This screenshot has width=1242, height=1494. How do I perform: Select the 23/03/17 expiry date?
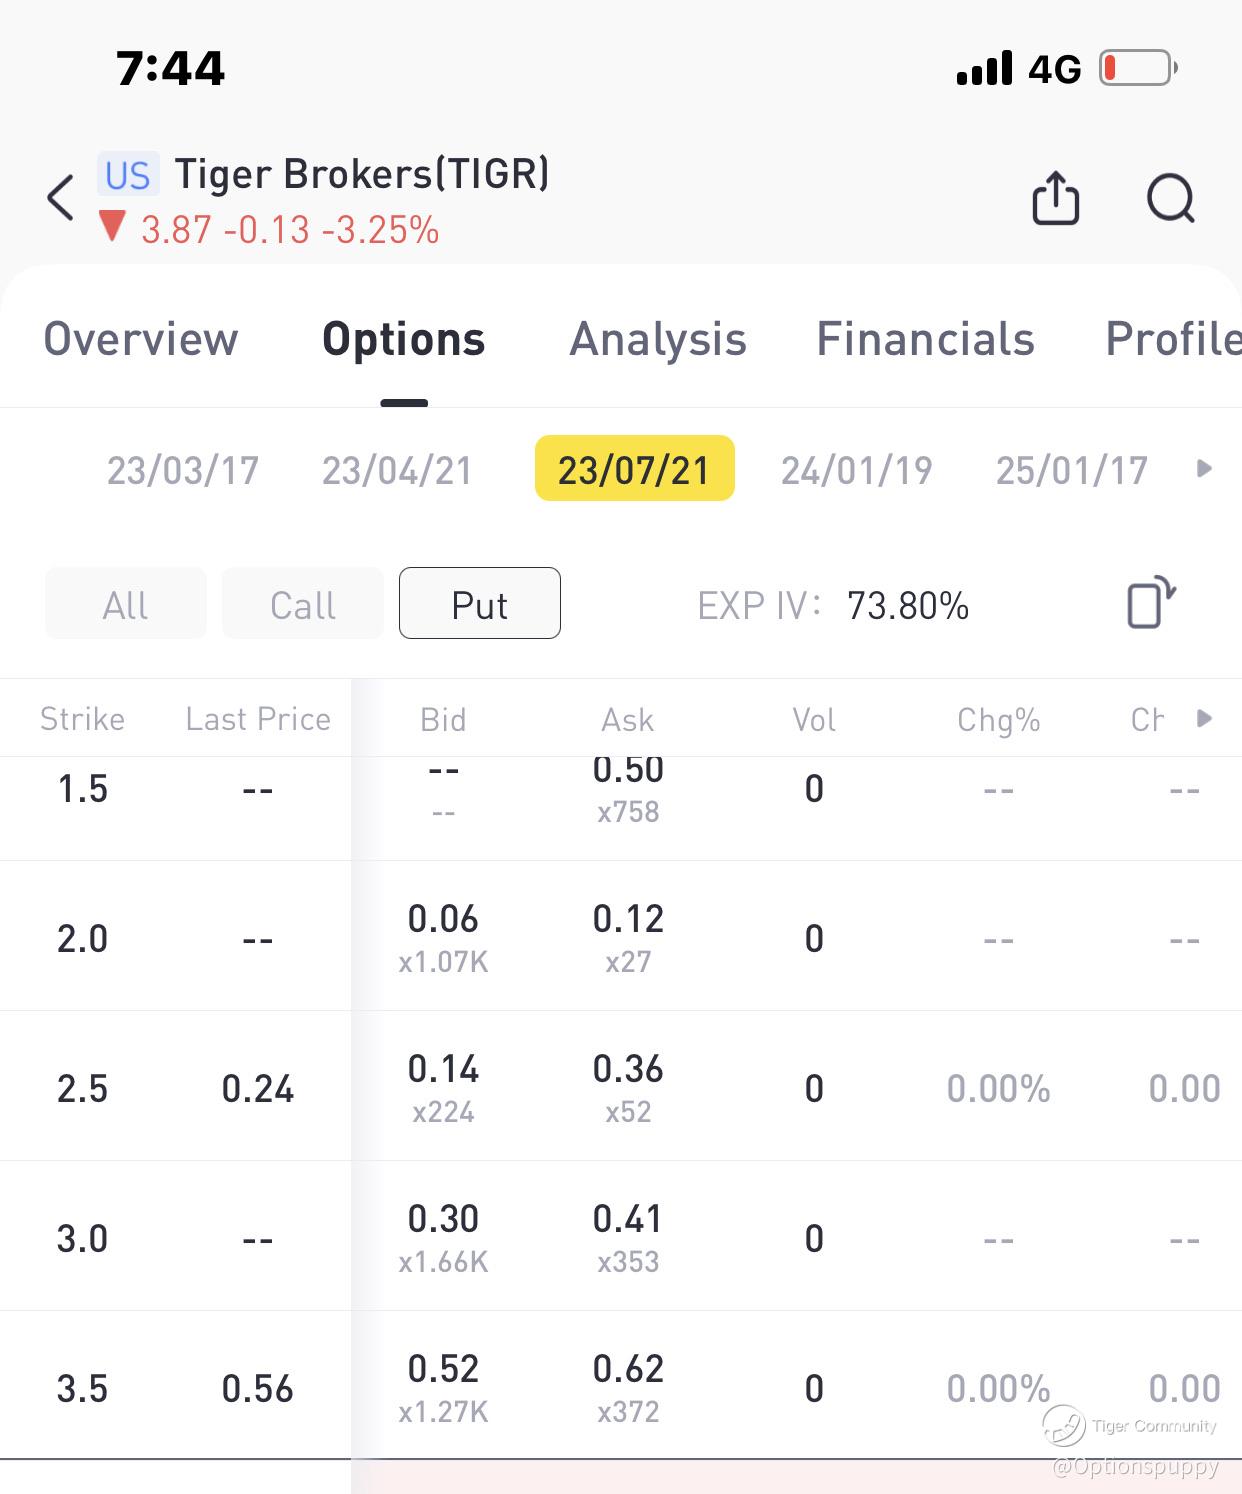click(x=183, y=470)
